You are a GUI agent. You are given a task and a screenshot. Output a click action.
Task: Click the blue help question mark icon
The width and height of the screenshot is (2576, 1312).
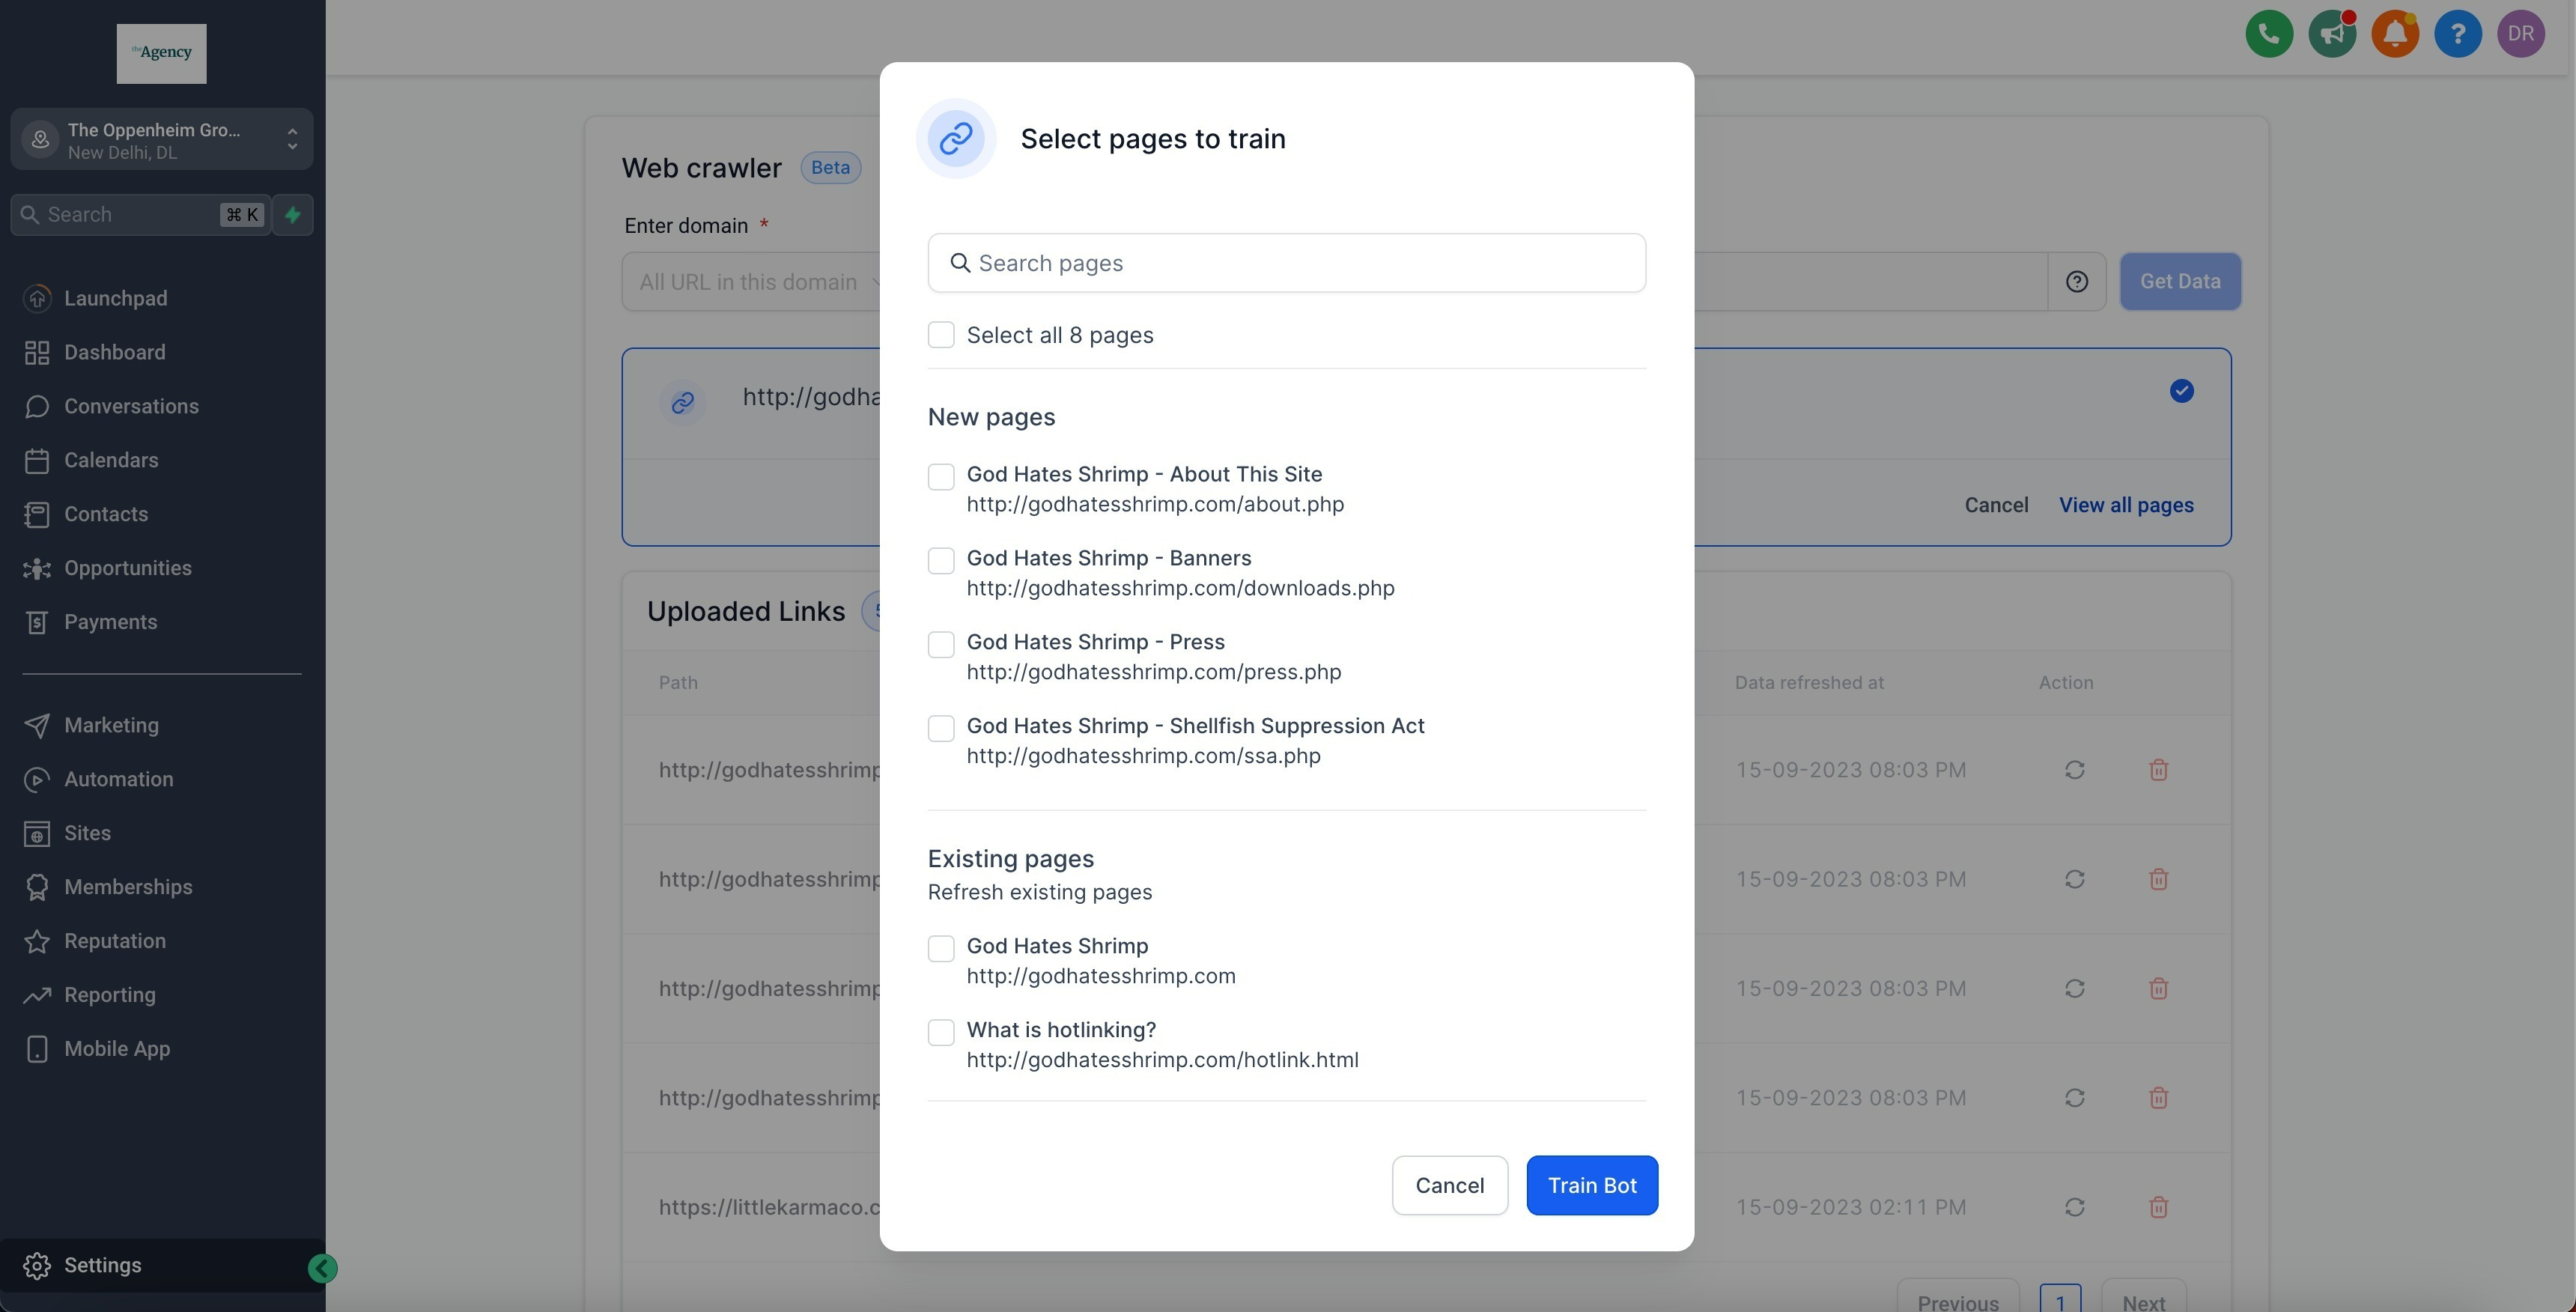[x=2457, y=34]
